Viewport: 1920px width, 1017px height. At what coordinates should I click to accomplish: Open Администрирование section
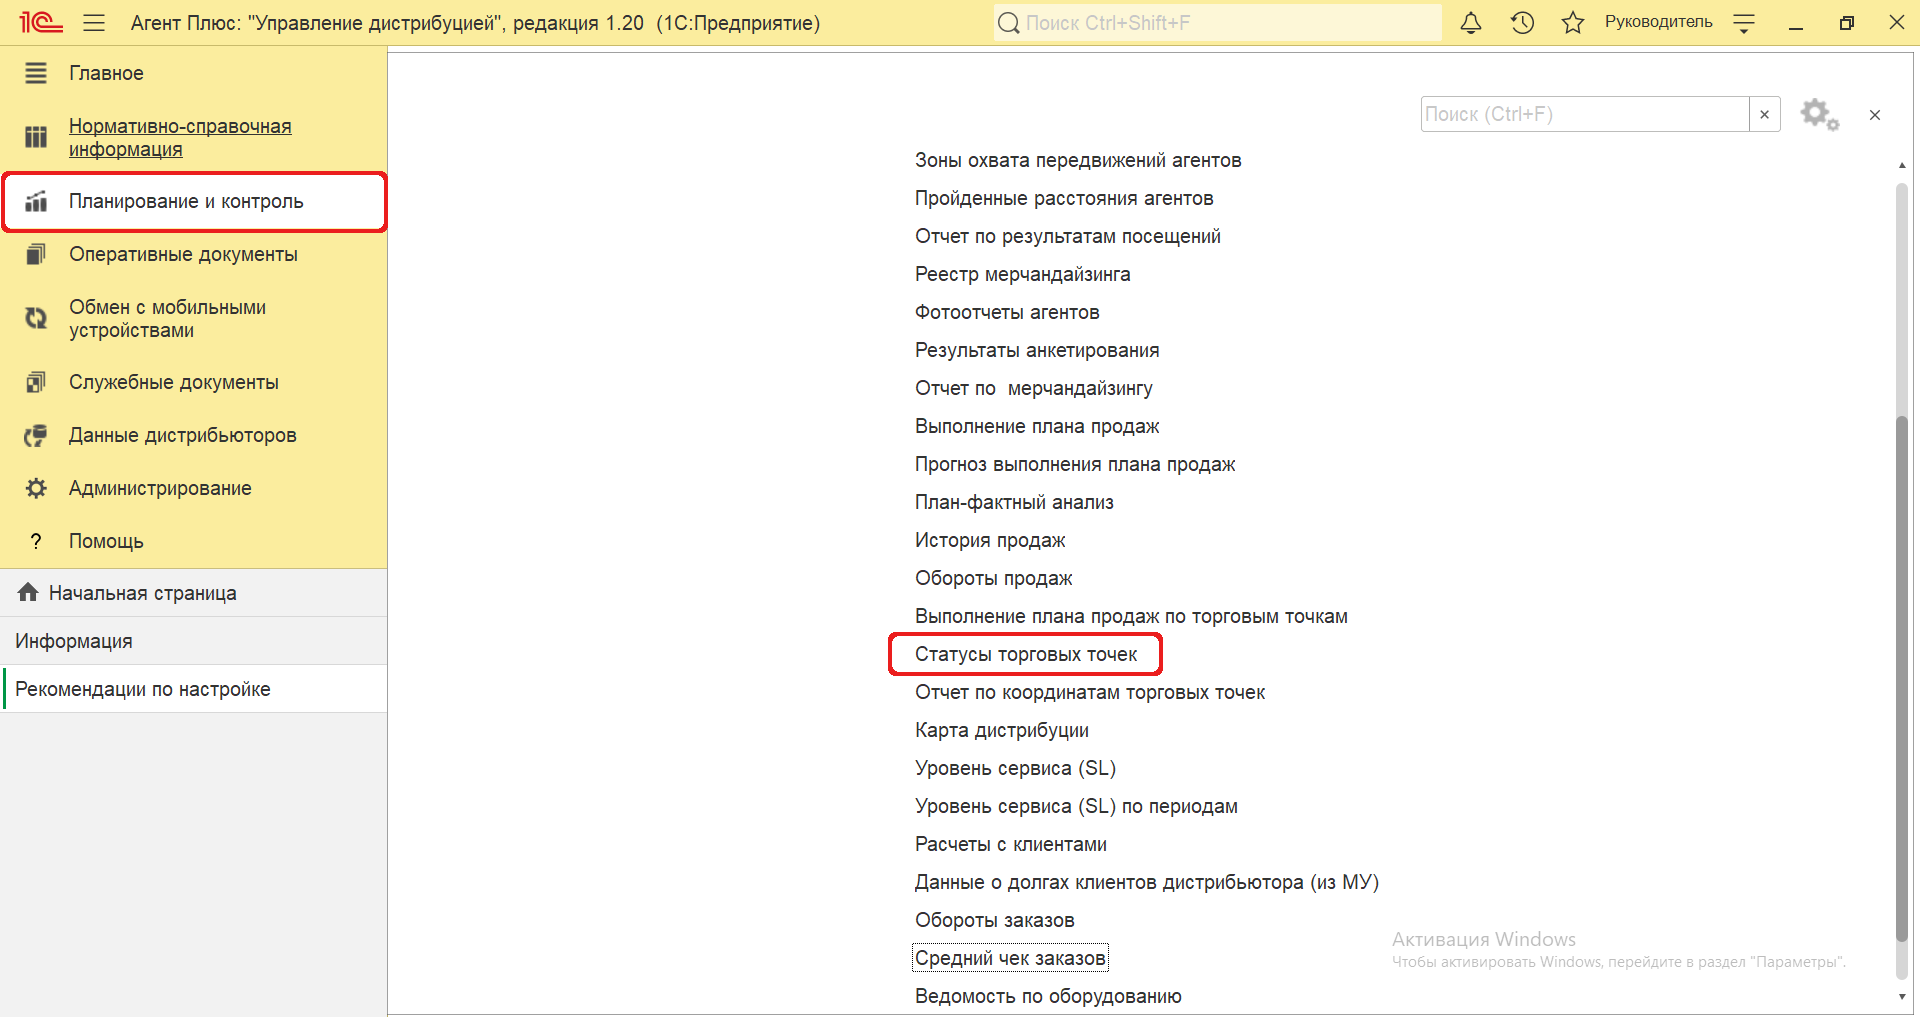160,488
